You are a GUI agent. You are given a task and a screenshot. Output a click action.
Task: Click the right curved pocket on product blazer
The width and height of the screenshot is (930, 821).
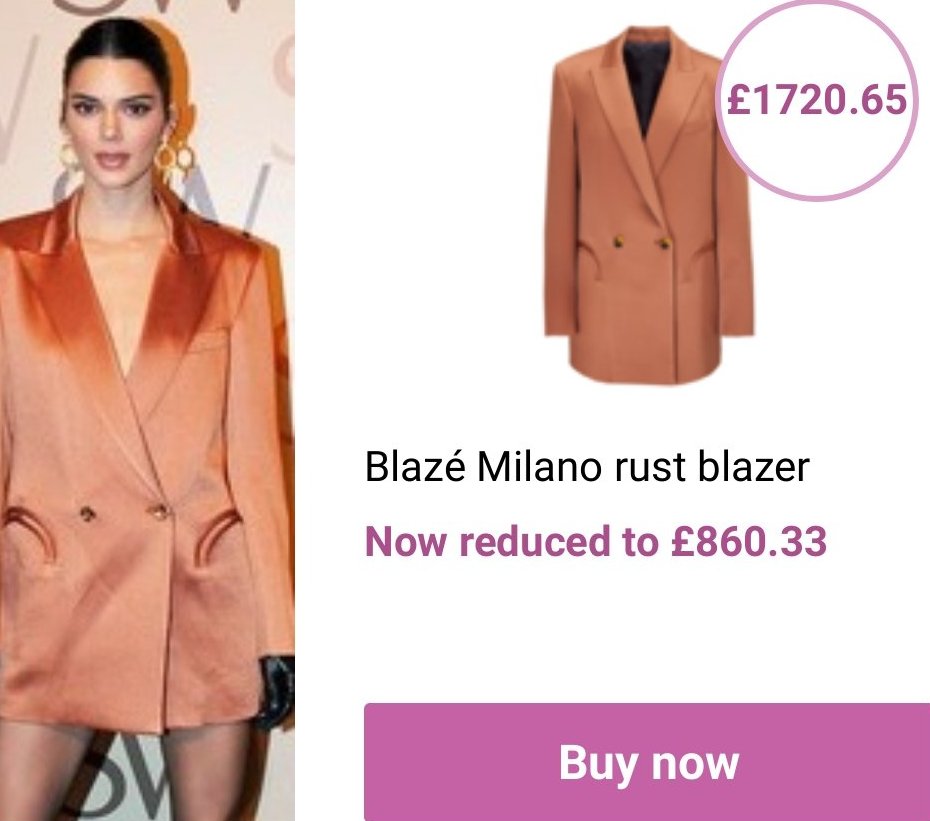pyautogui.click(x=704, y=254)
